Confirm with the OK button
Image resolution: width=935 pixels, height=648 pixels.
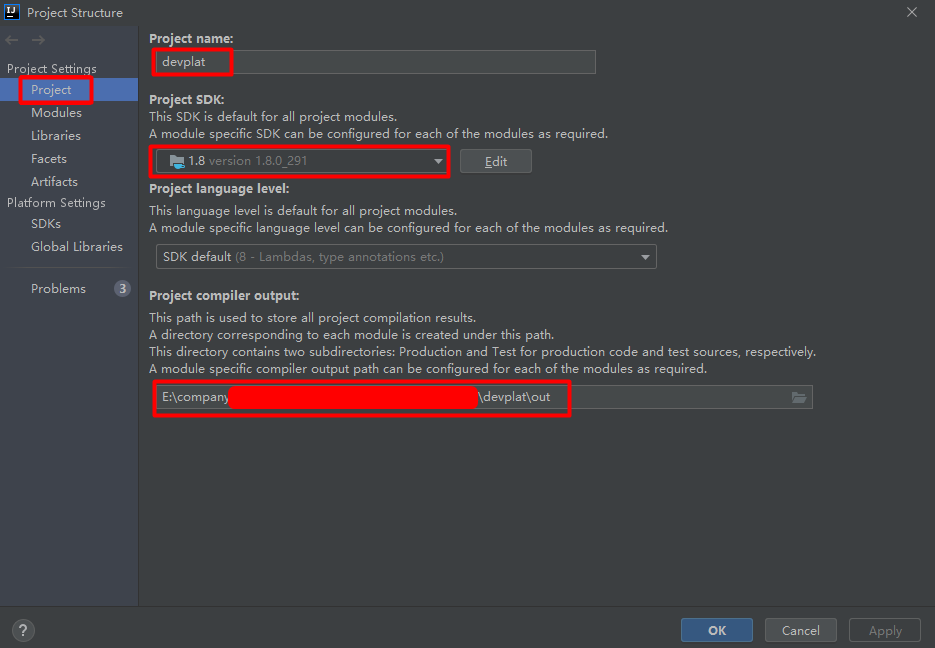[x=717, y=631]
